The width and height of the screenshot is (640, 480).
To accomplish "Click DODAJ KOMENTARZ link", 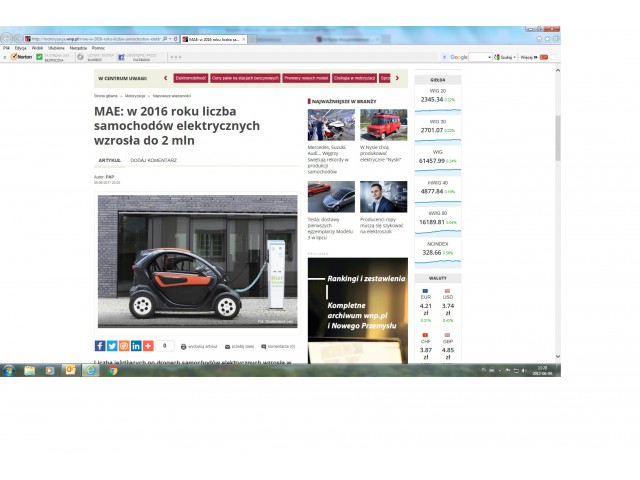I will [153, 160].
